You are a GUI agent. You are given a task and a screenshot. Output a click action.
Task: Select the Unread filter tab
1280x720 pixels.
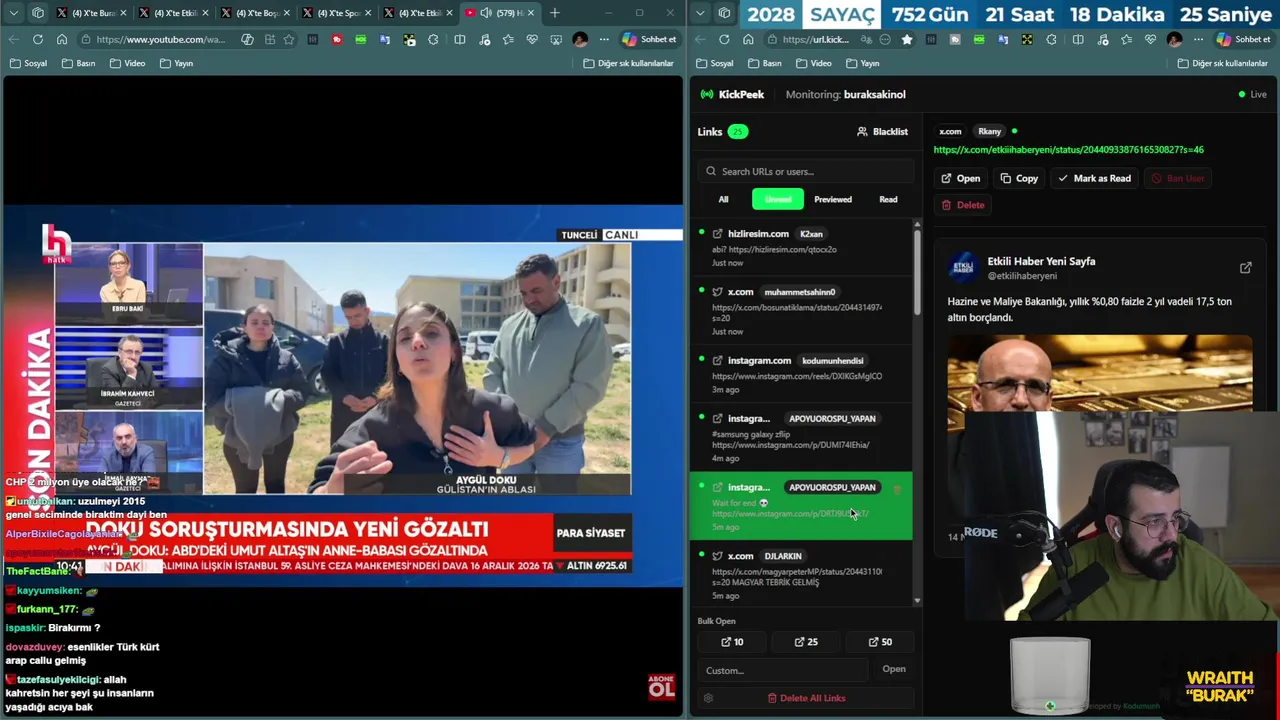click(778, 199)
